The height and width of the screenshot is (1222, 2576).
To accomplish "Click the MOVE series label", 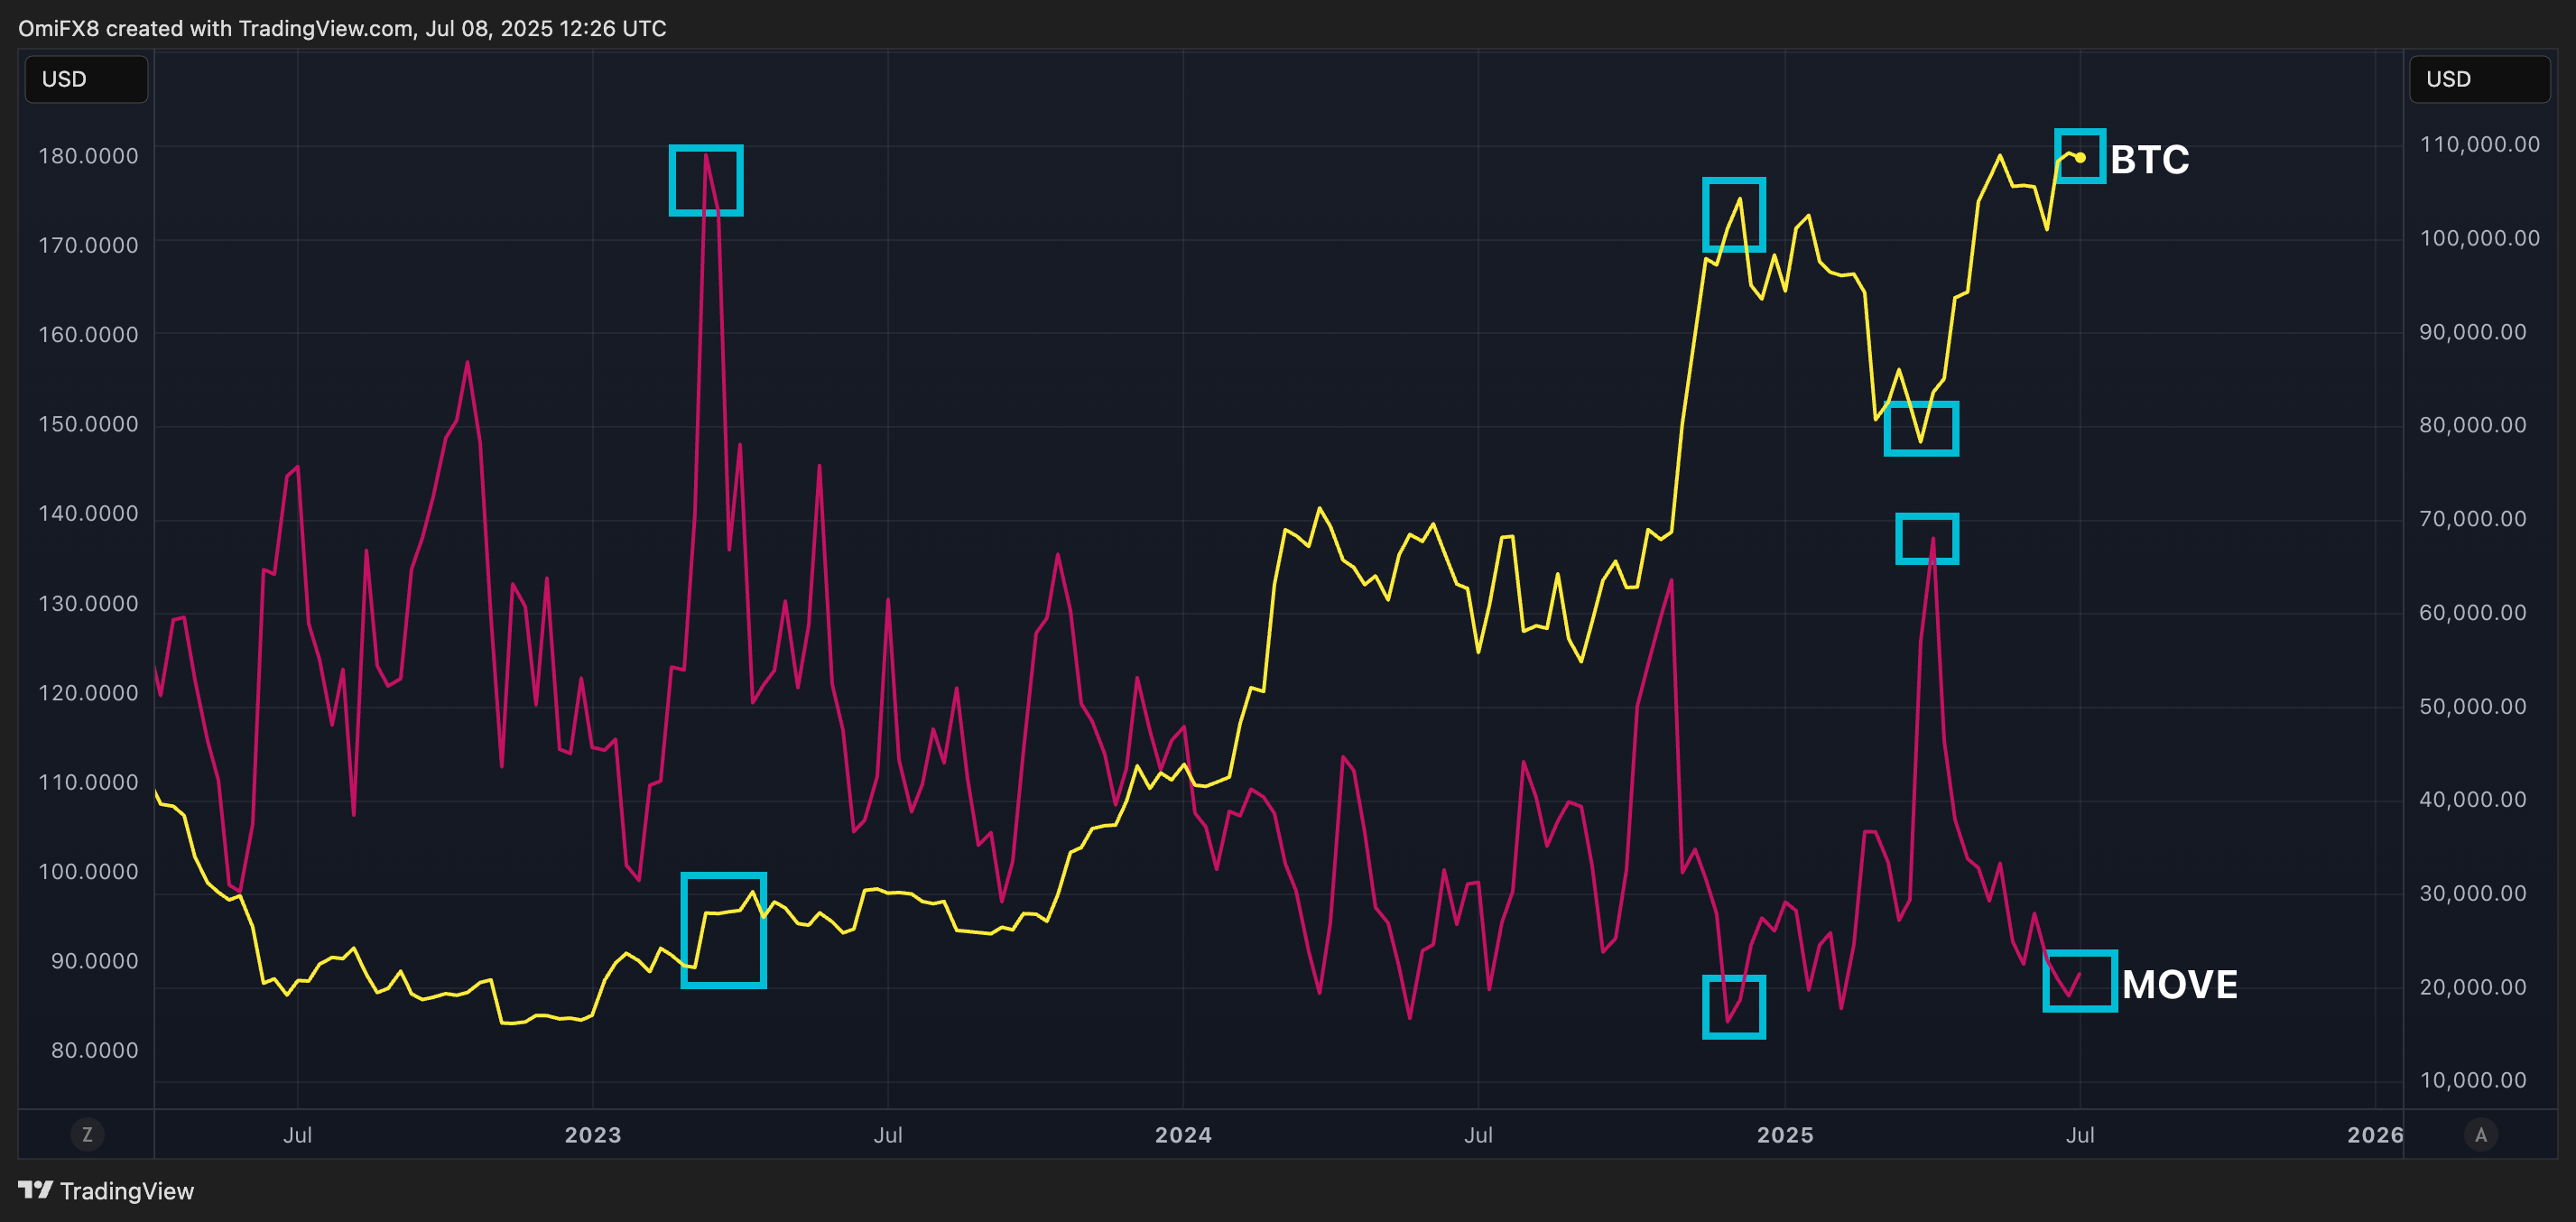I will 2179,984.
